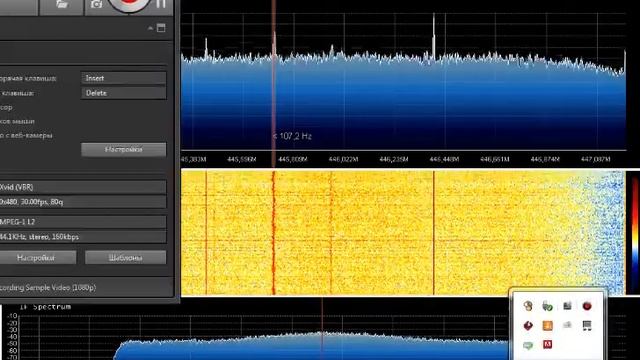Click the 107,2 Hz readout in the spectrum
Viewport: 640px width, 360px height.
(292, 136)
